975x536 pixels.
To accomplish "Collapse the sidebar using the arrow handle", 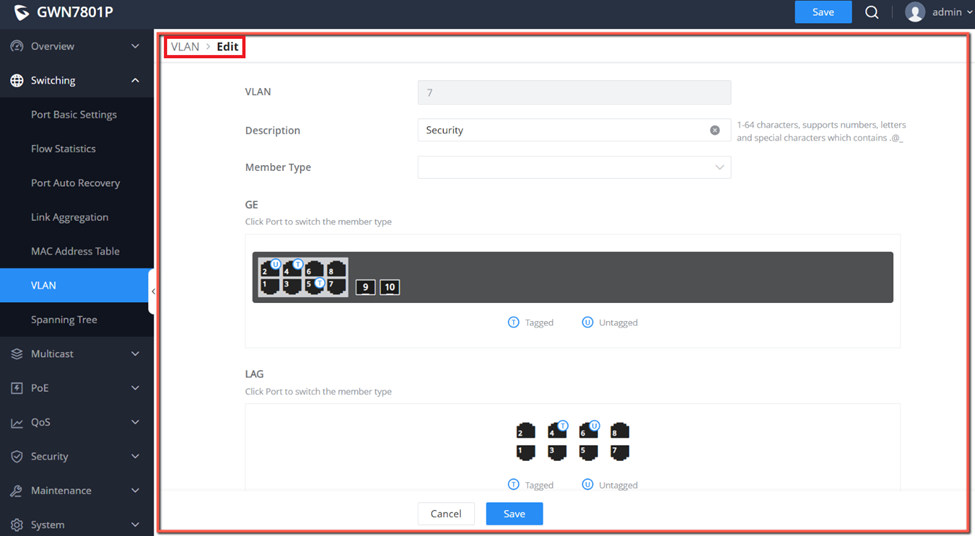I will click(x=152, y=291).
